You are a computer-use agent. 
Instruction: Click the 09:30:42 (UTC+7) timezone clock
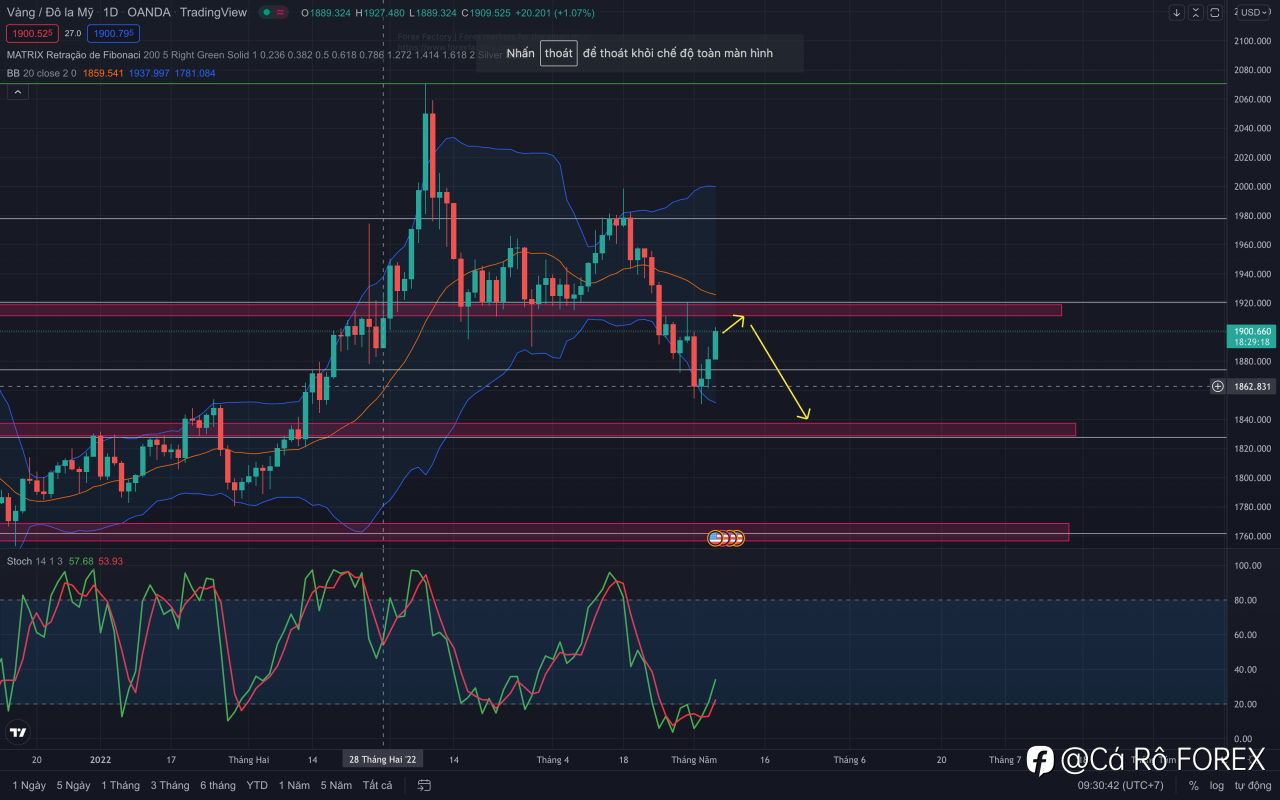(1120, 786)
